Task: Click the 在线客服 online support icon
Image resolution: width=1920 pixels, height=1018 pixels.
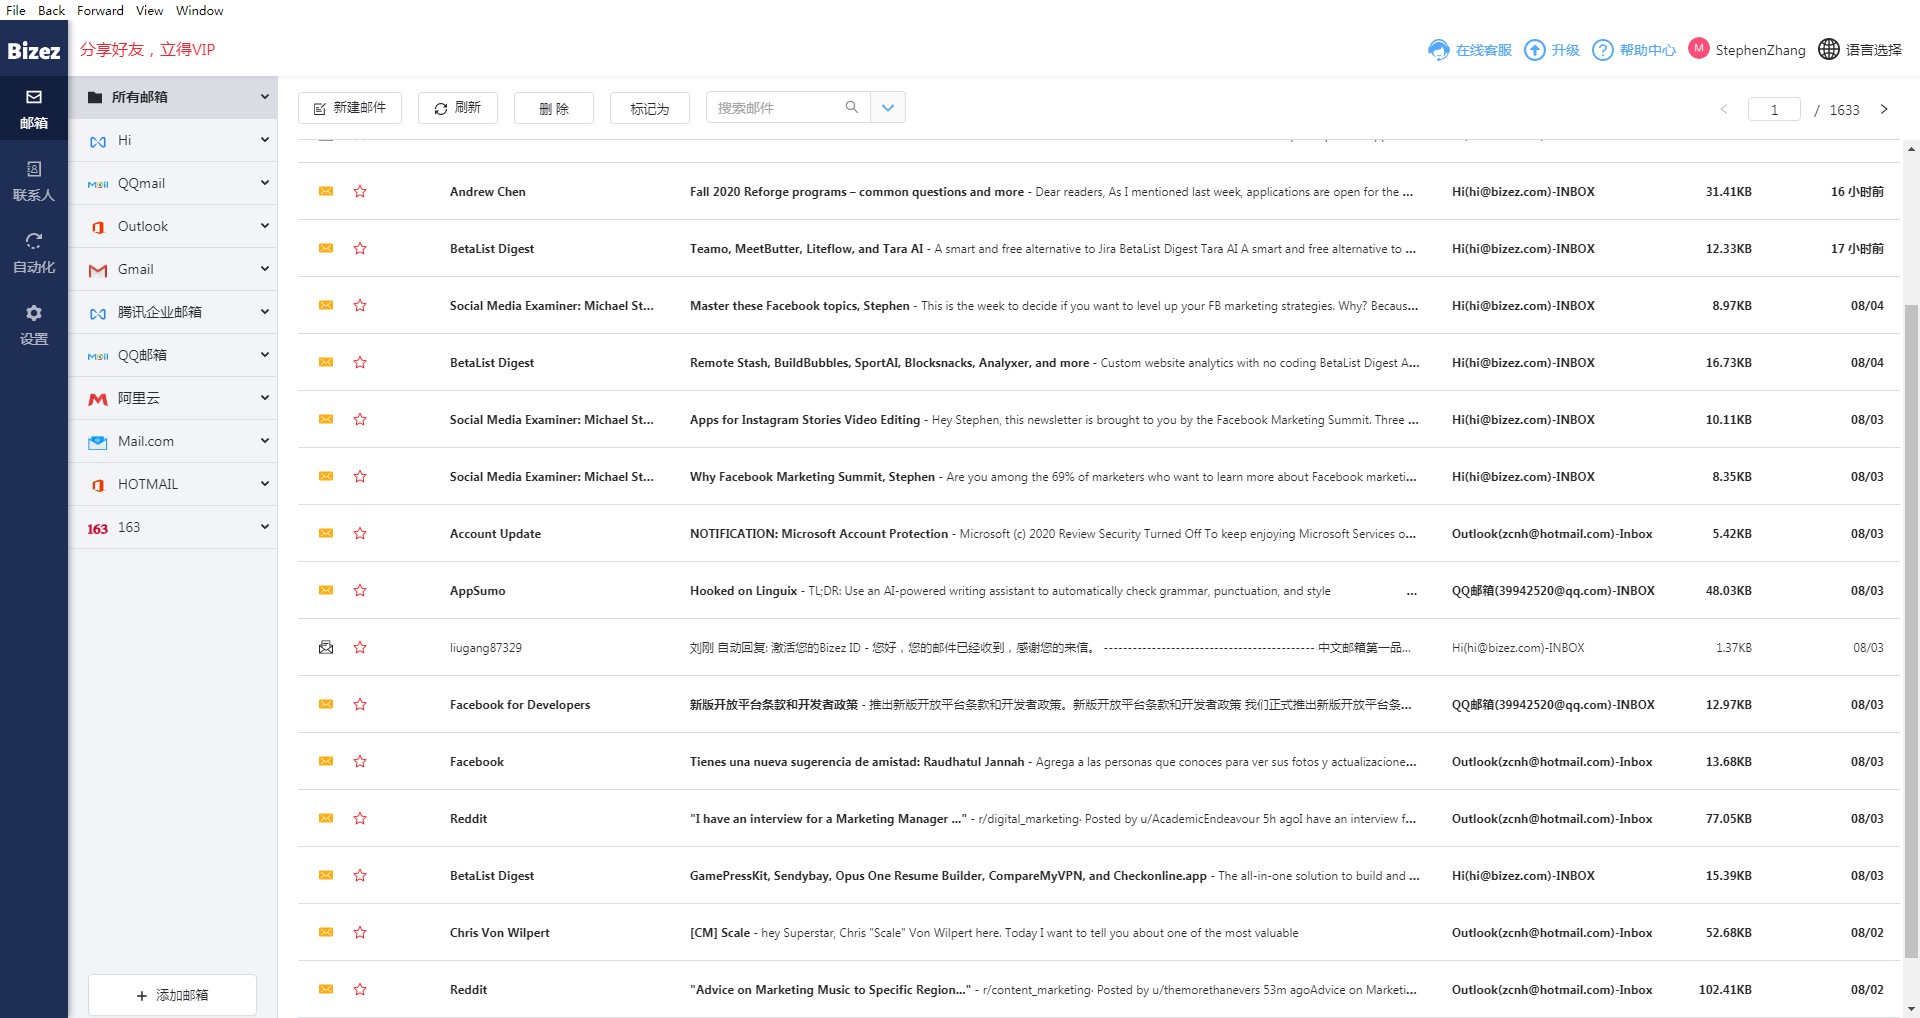Action: click(1438, 50)
